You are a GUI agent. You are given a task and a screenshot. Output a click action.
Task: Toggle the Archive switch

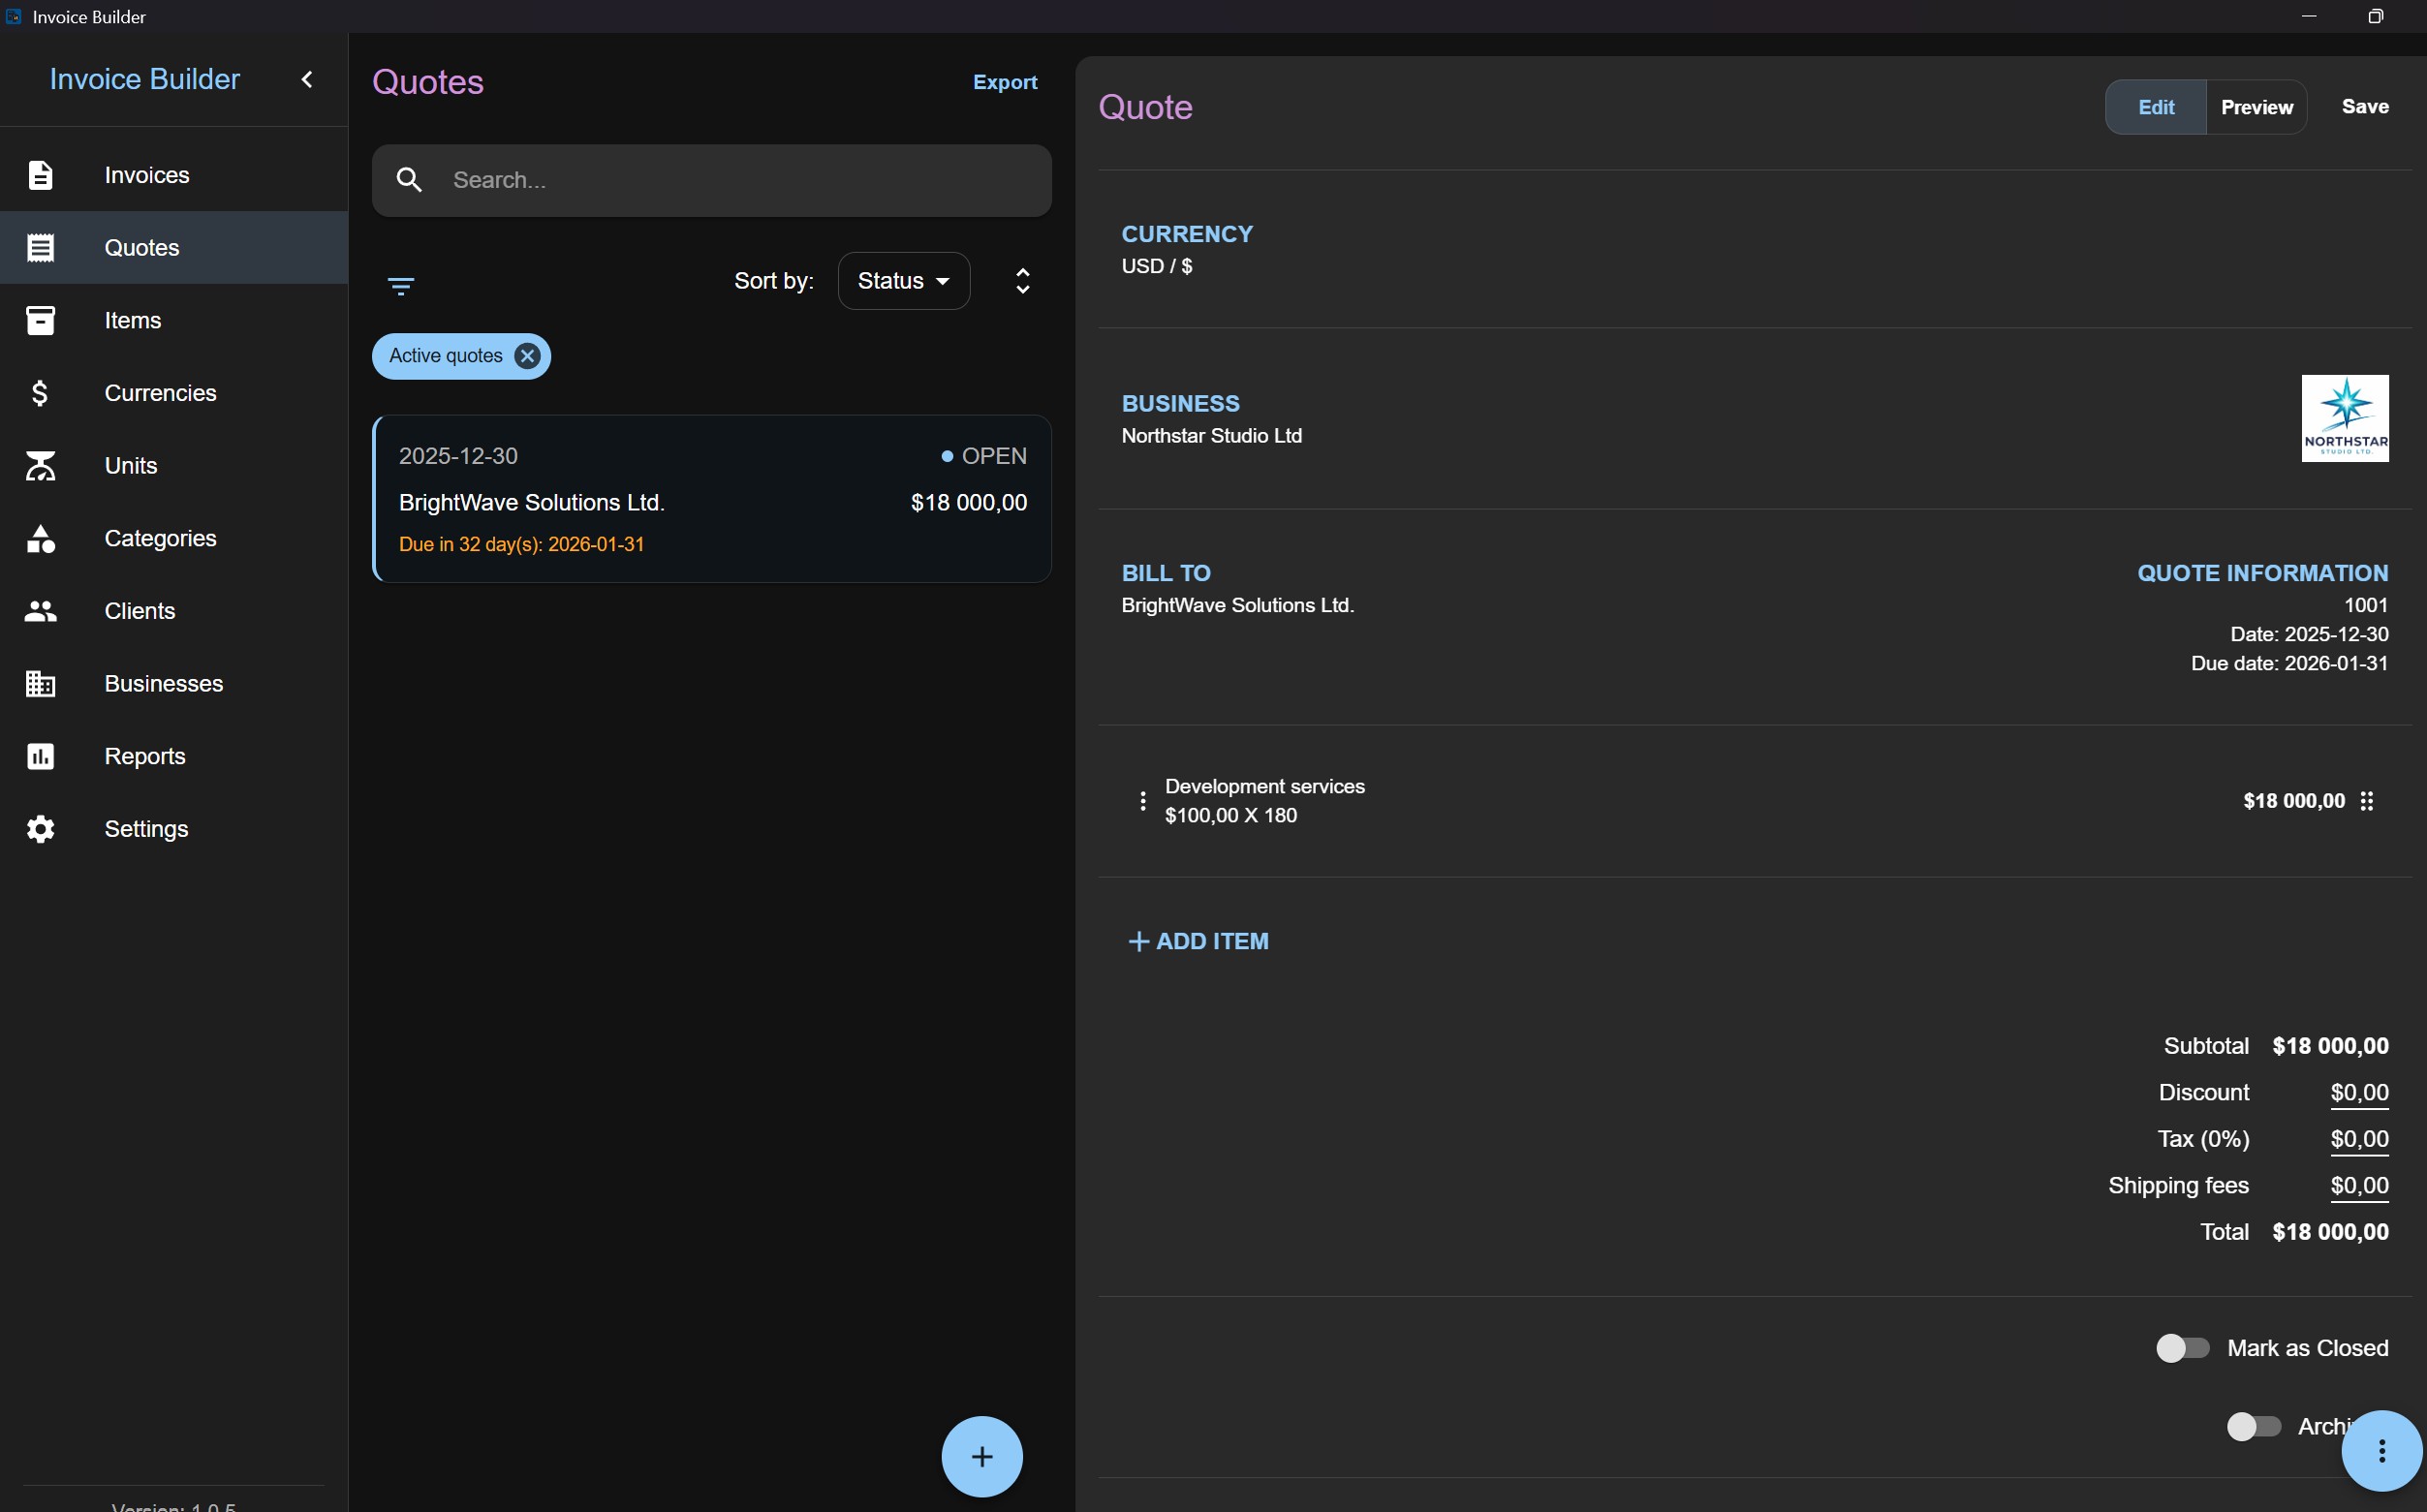point(2253,1427)
